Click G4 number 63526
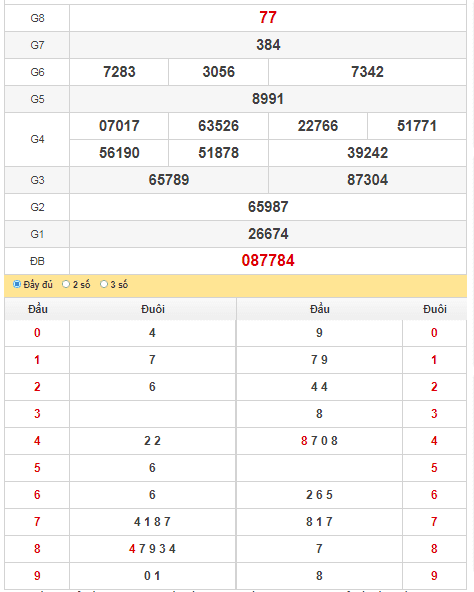Image resolution: width=474 pixels, height=592 pixels. pyautogui.click(x=219, y=126)
